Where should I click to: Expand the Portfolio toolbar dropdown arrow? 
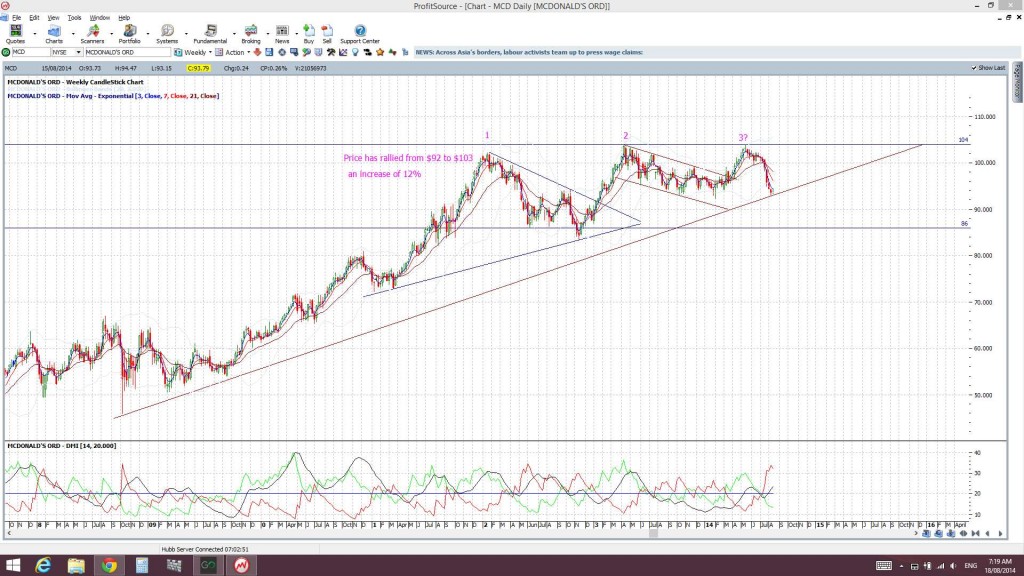(148, 33)
